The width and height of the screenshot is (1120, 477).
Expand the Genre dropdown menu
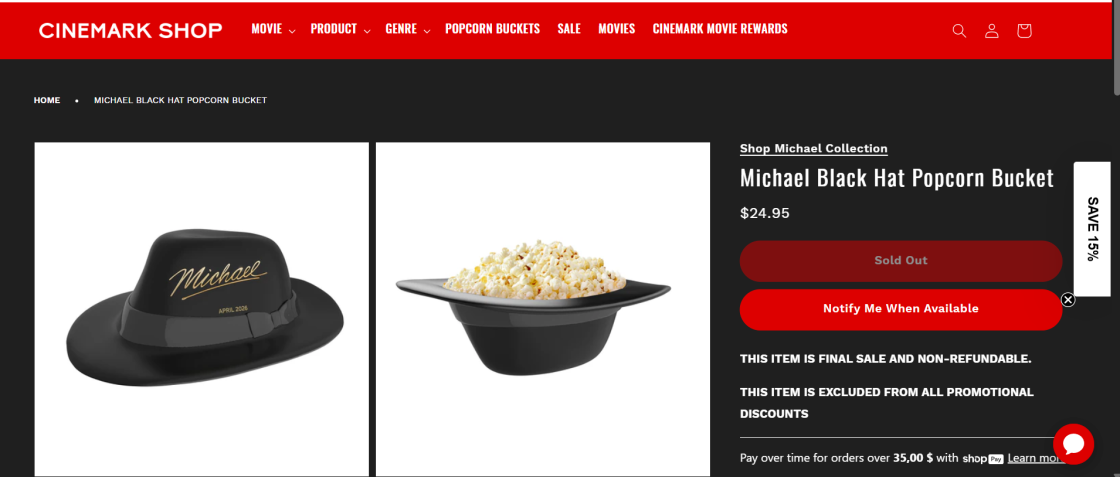click(408, 29)
